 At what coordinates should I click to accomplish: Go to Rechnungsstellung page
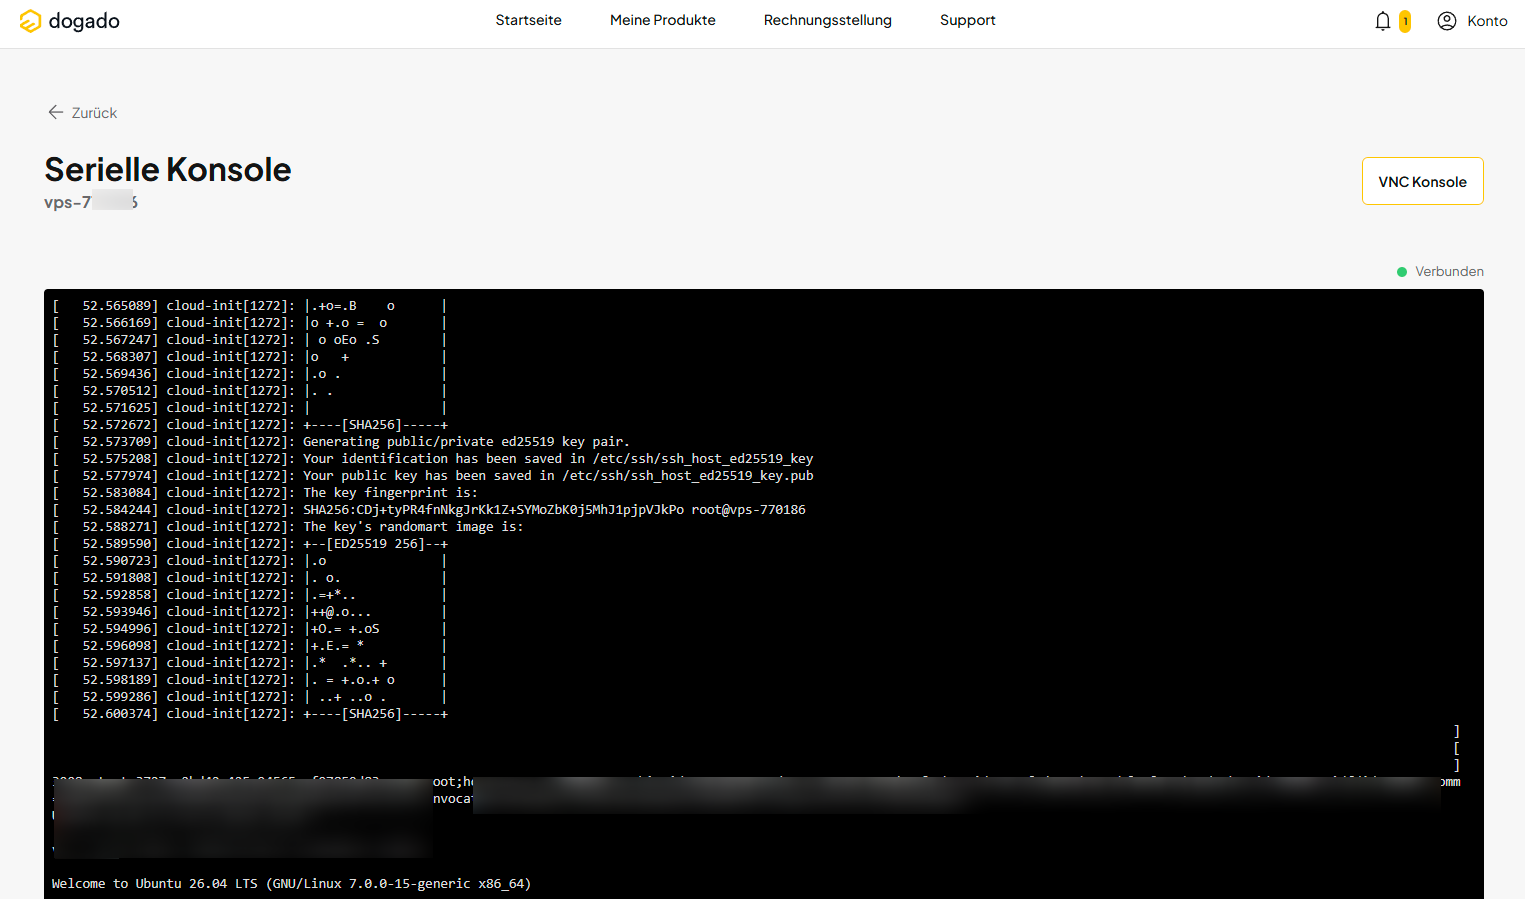pyautogui.click(x=828, y=20)
